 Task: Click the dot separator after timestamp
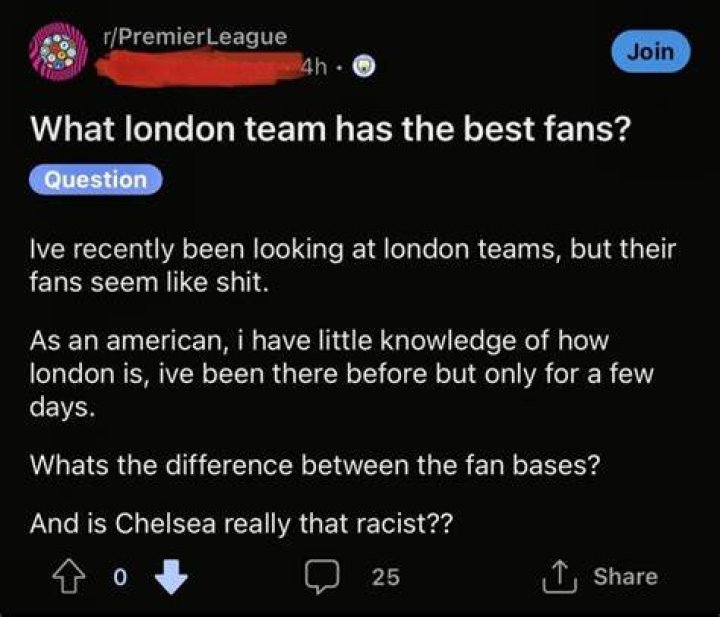point(338,68)
